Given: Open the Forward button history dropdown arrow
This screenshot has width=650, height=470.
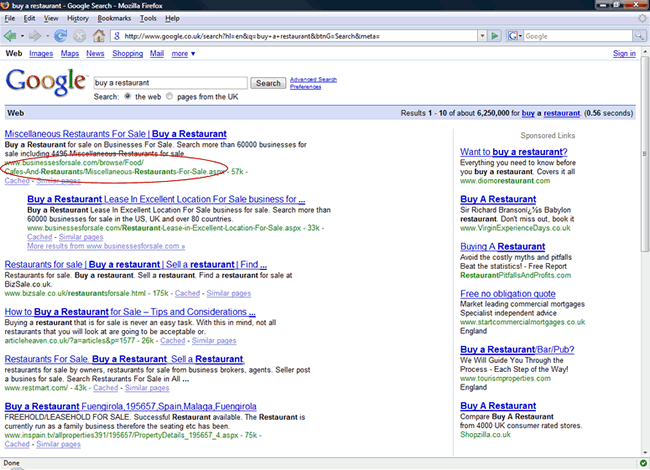Looking at the screenshot, I should point(47,36).
